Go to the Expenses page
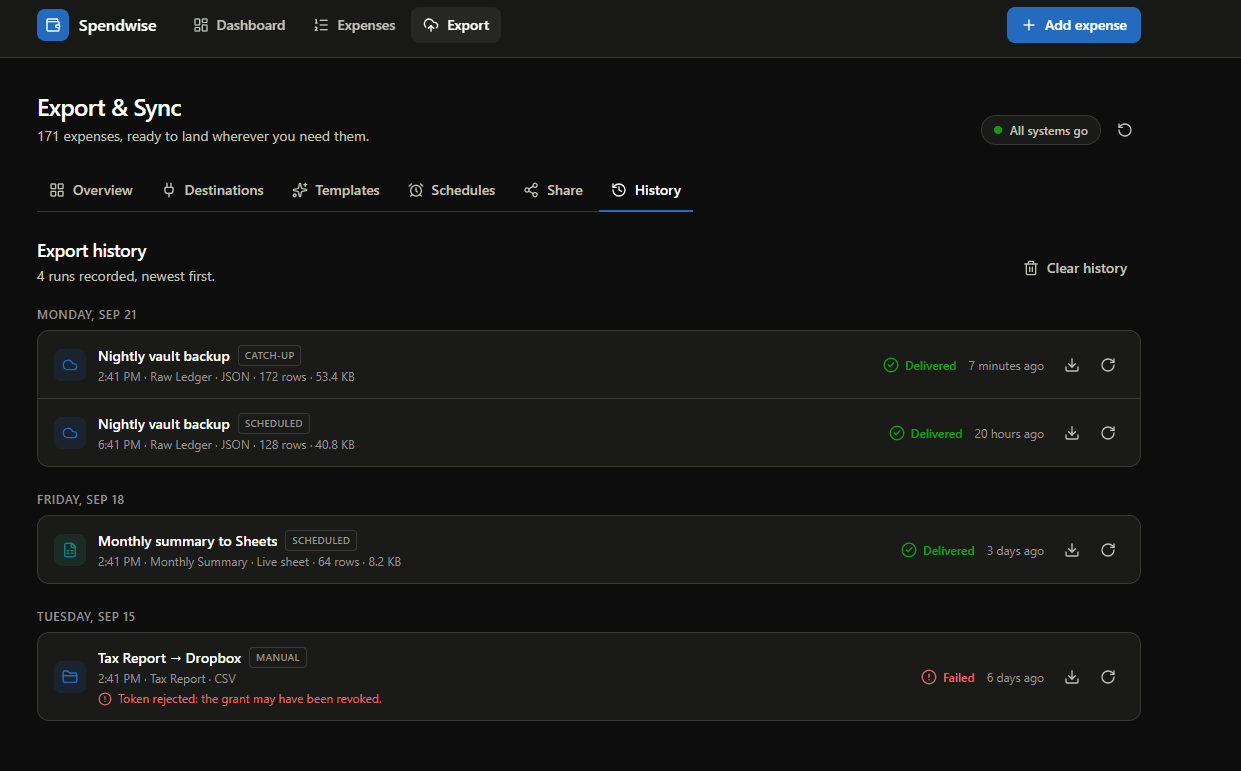This screenshot has height=771, width=1241. [354, 25]
